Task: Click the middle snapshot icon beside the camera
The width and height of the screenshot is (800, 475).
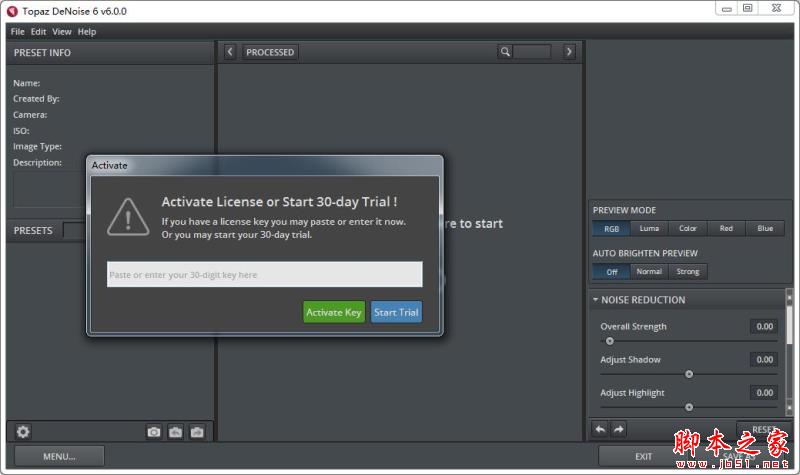Action: (176, 432)
